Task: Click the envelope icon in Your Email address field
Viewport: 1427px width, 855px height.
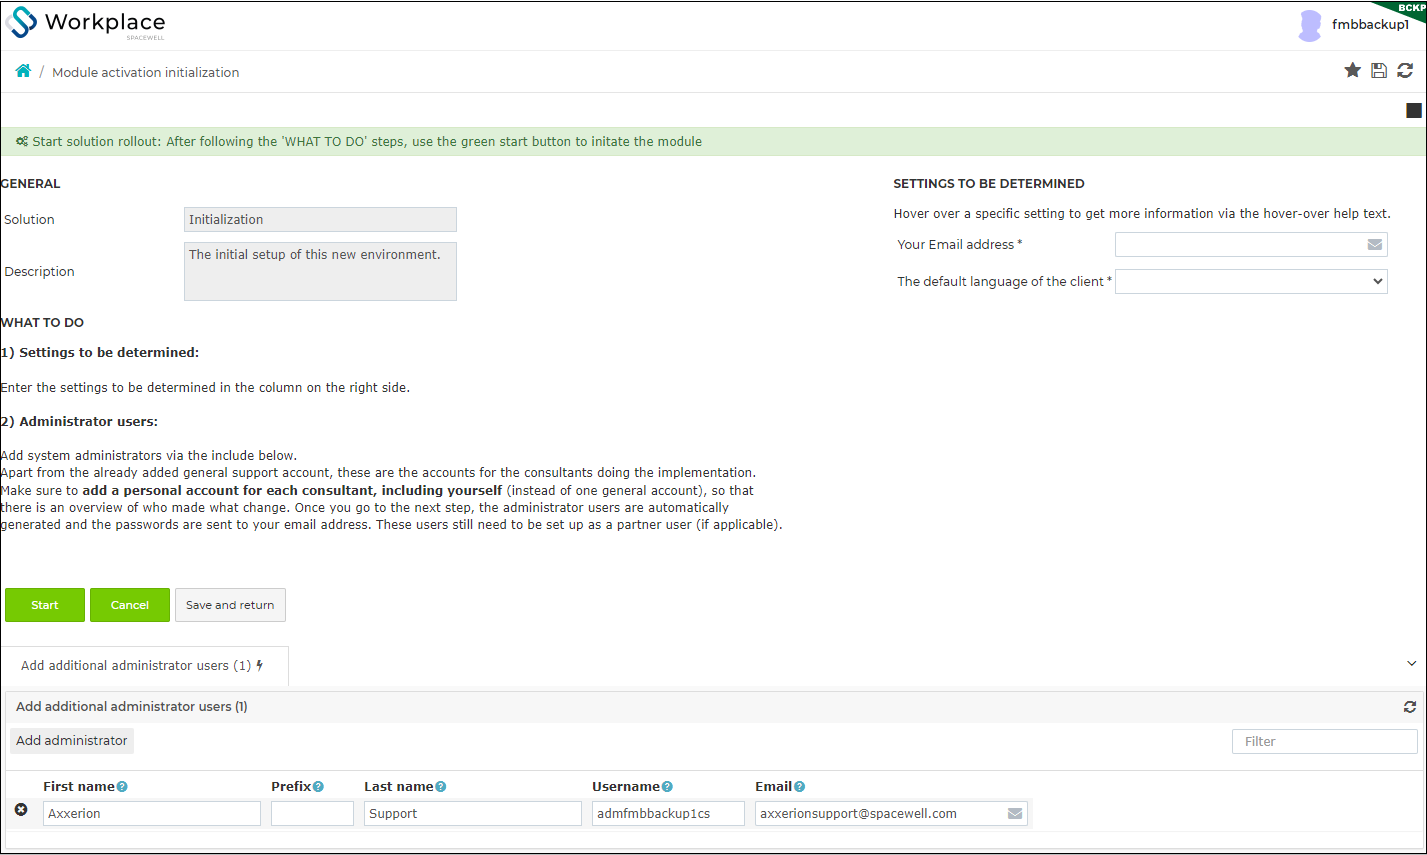Action: (x=1375, y=245)
